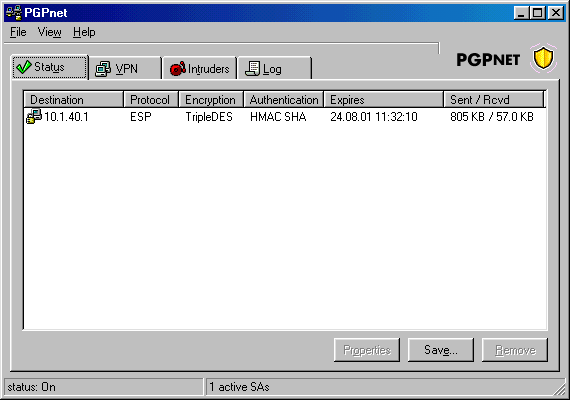
Task: Click the PGPNET logo text
Action: (x=488, y=60)
